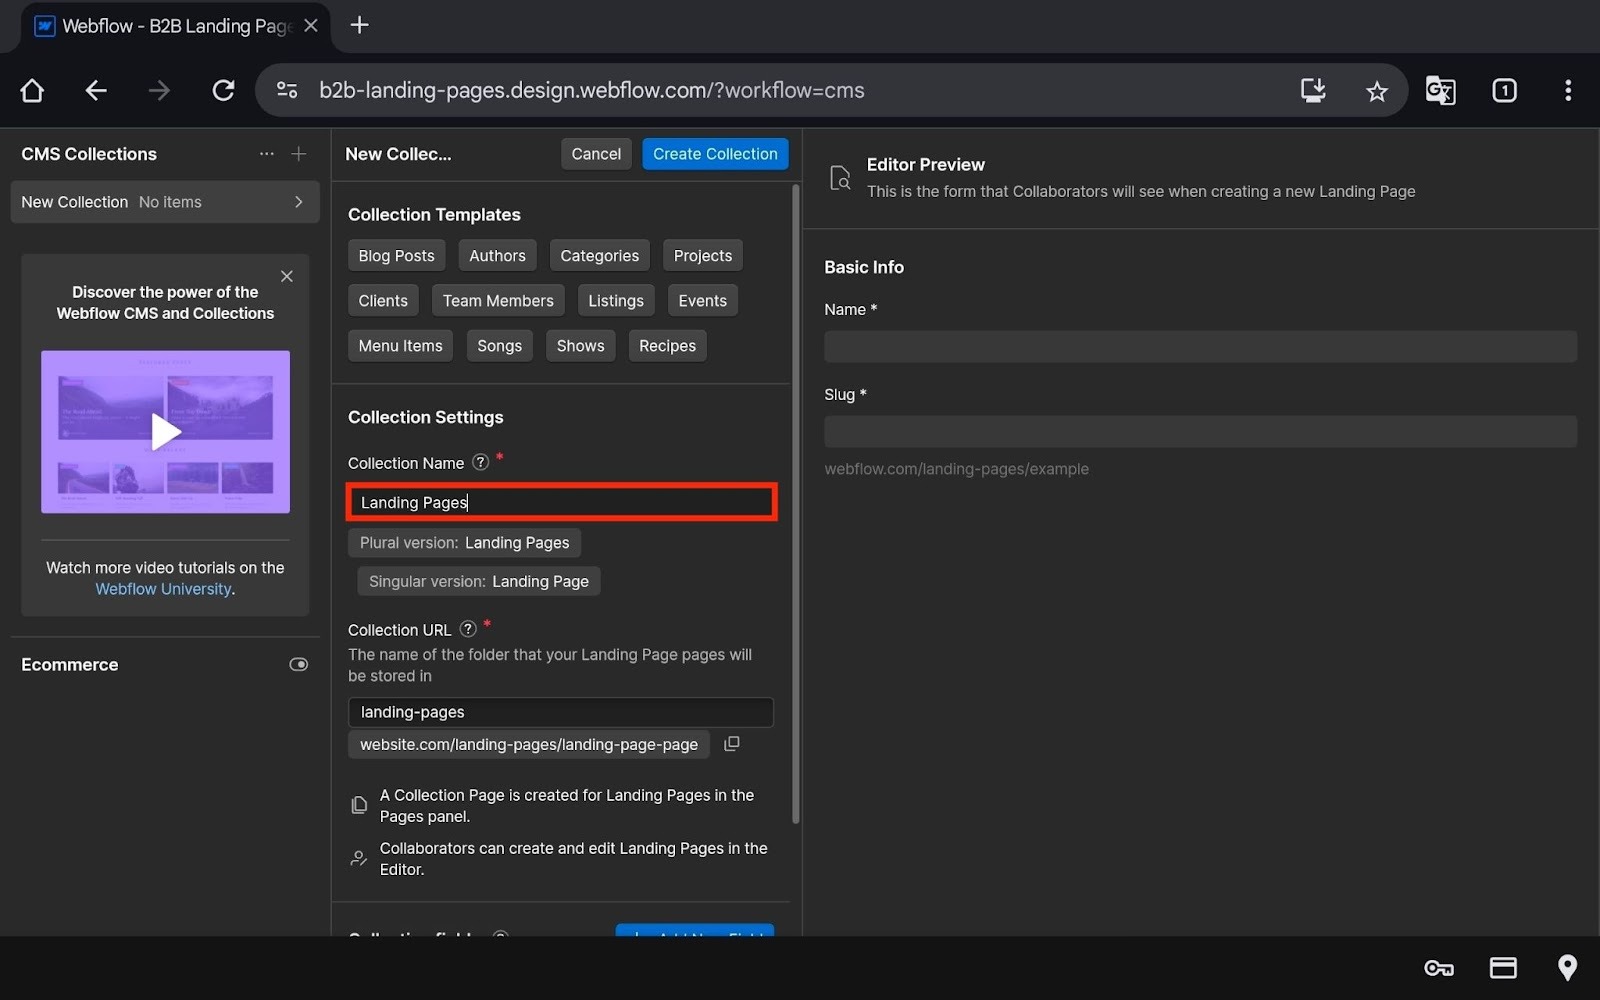Choose the Menu Items template
The height and width of the screenshot is (1000, 1600).
(400, 346)
